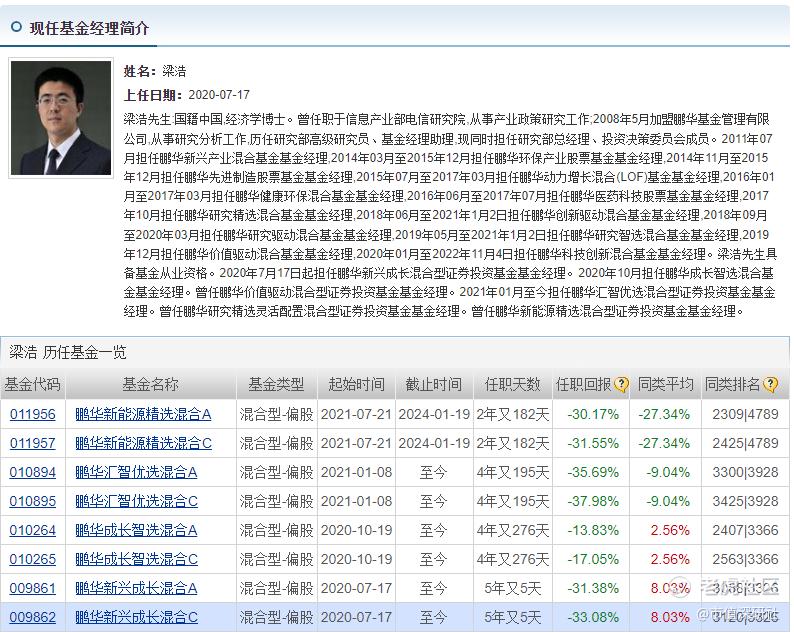Open fund code 009862 link
Viewport: 794px width, 632px height.
pos(32,617)
